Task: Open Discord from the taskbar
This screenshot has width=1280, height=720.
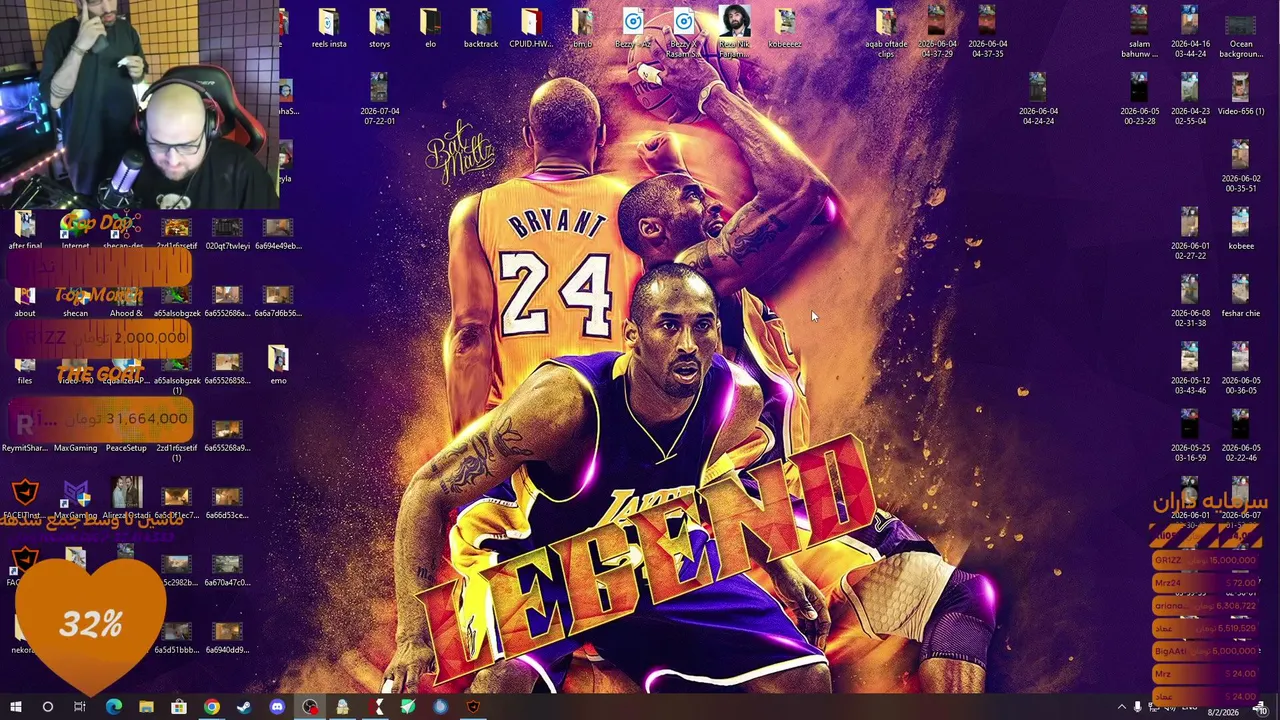Action: [277, 707]
